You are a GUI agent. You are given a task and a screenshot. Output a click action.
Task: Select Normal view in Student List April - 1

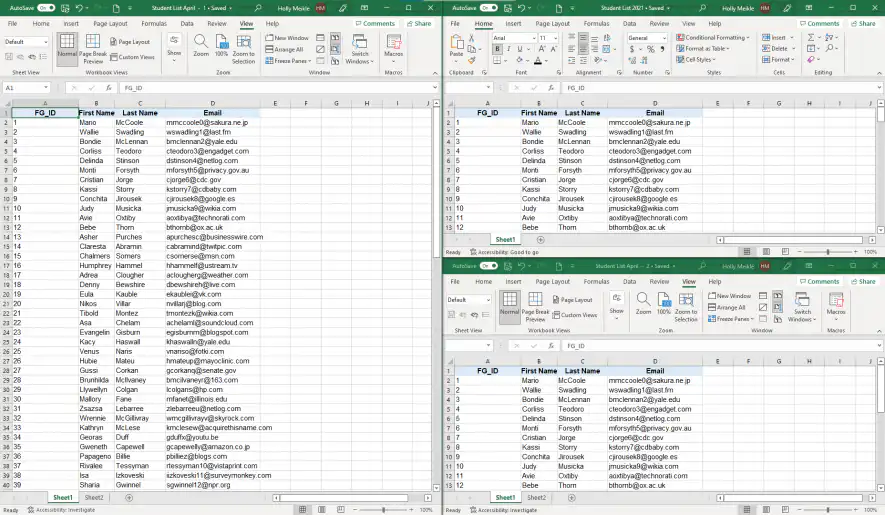(67, 47)
